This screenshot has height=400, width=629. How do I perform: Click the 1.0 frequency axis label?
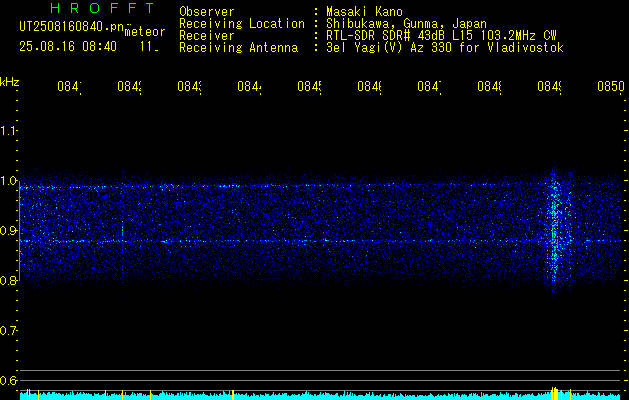coord(8,181)
